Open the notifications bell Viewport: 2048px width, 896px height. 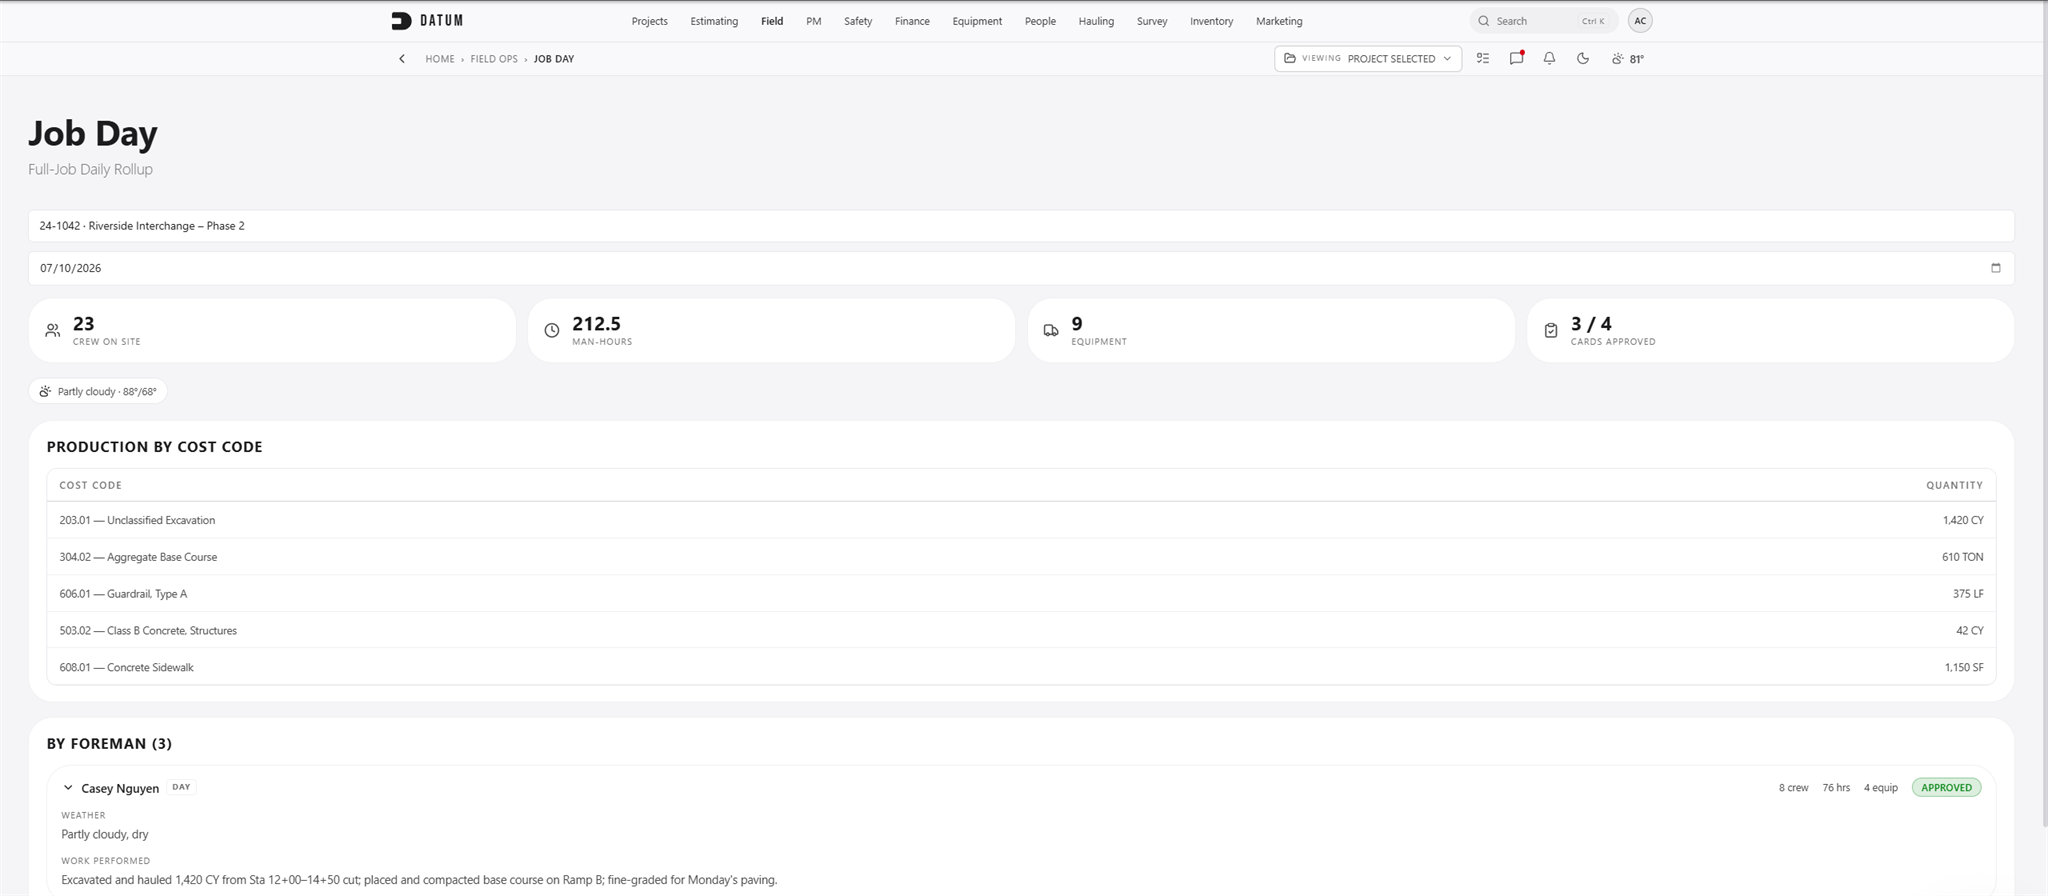1549,58
